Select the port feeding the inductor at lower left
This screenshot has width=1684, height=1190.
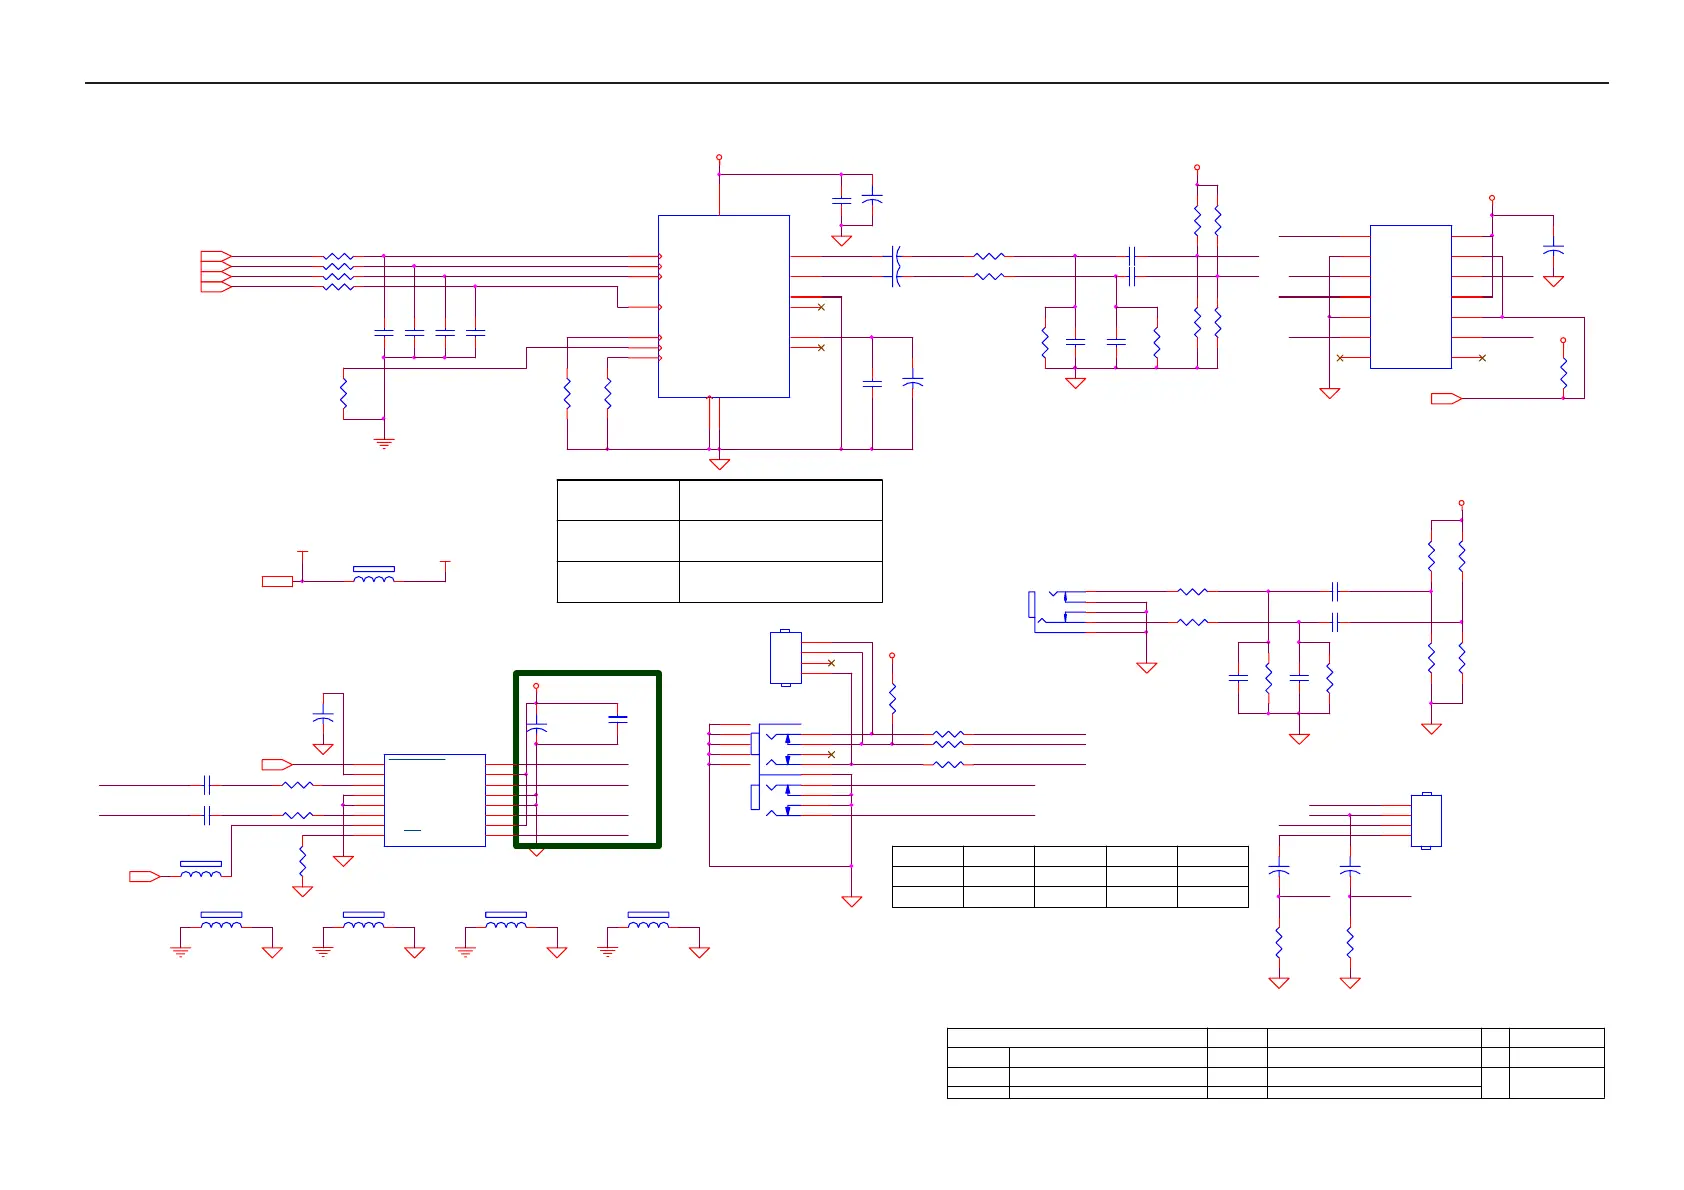(x=145, y=877)
